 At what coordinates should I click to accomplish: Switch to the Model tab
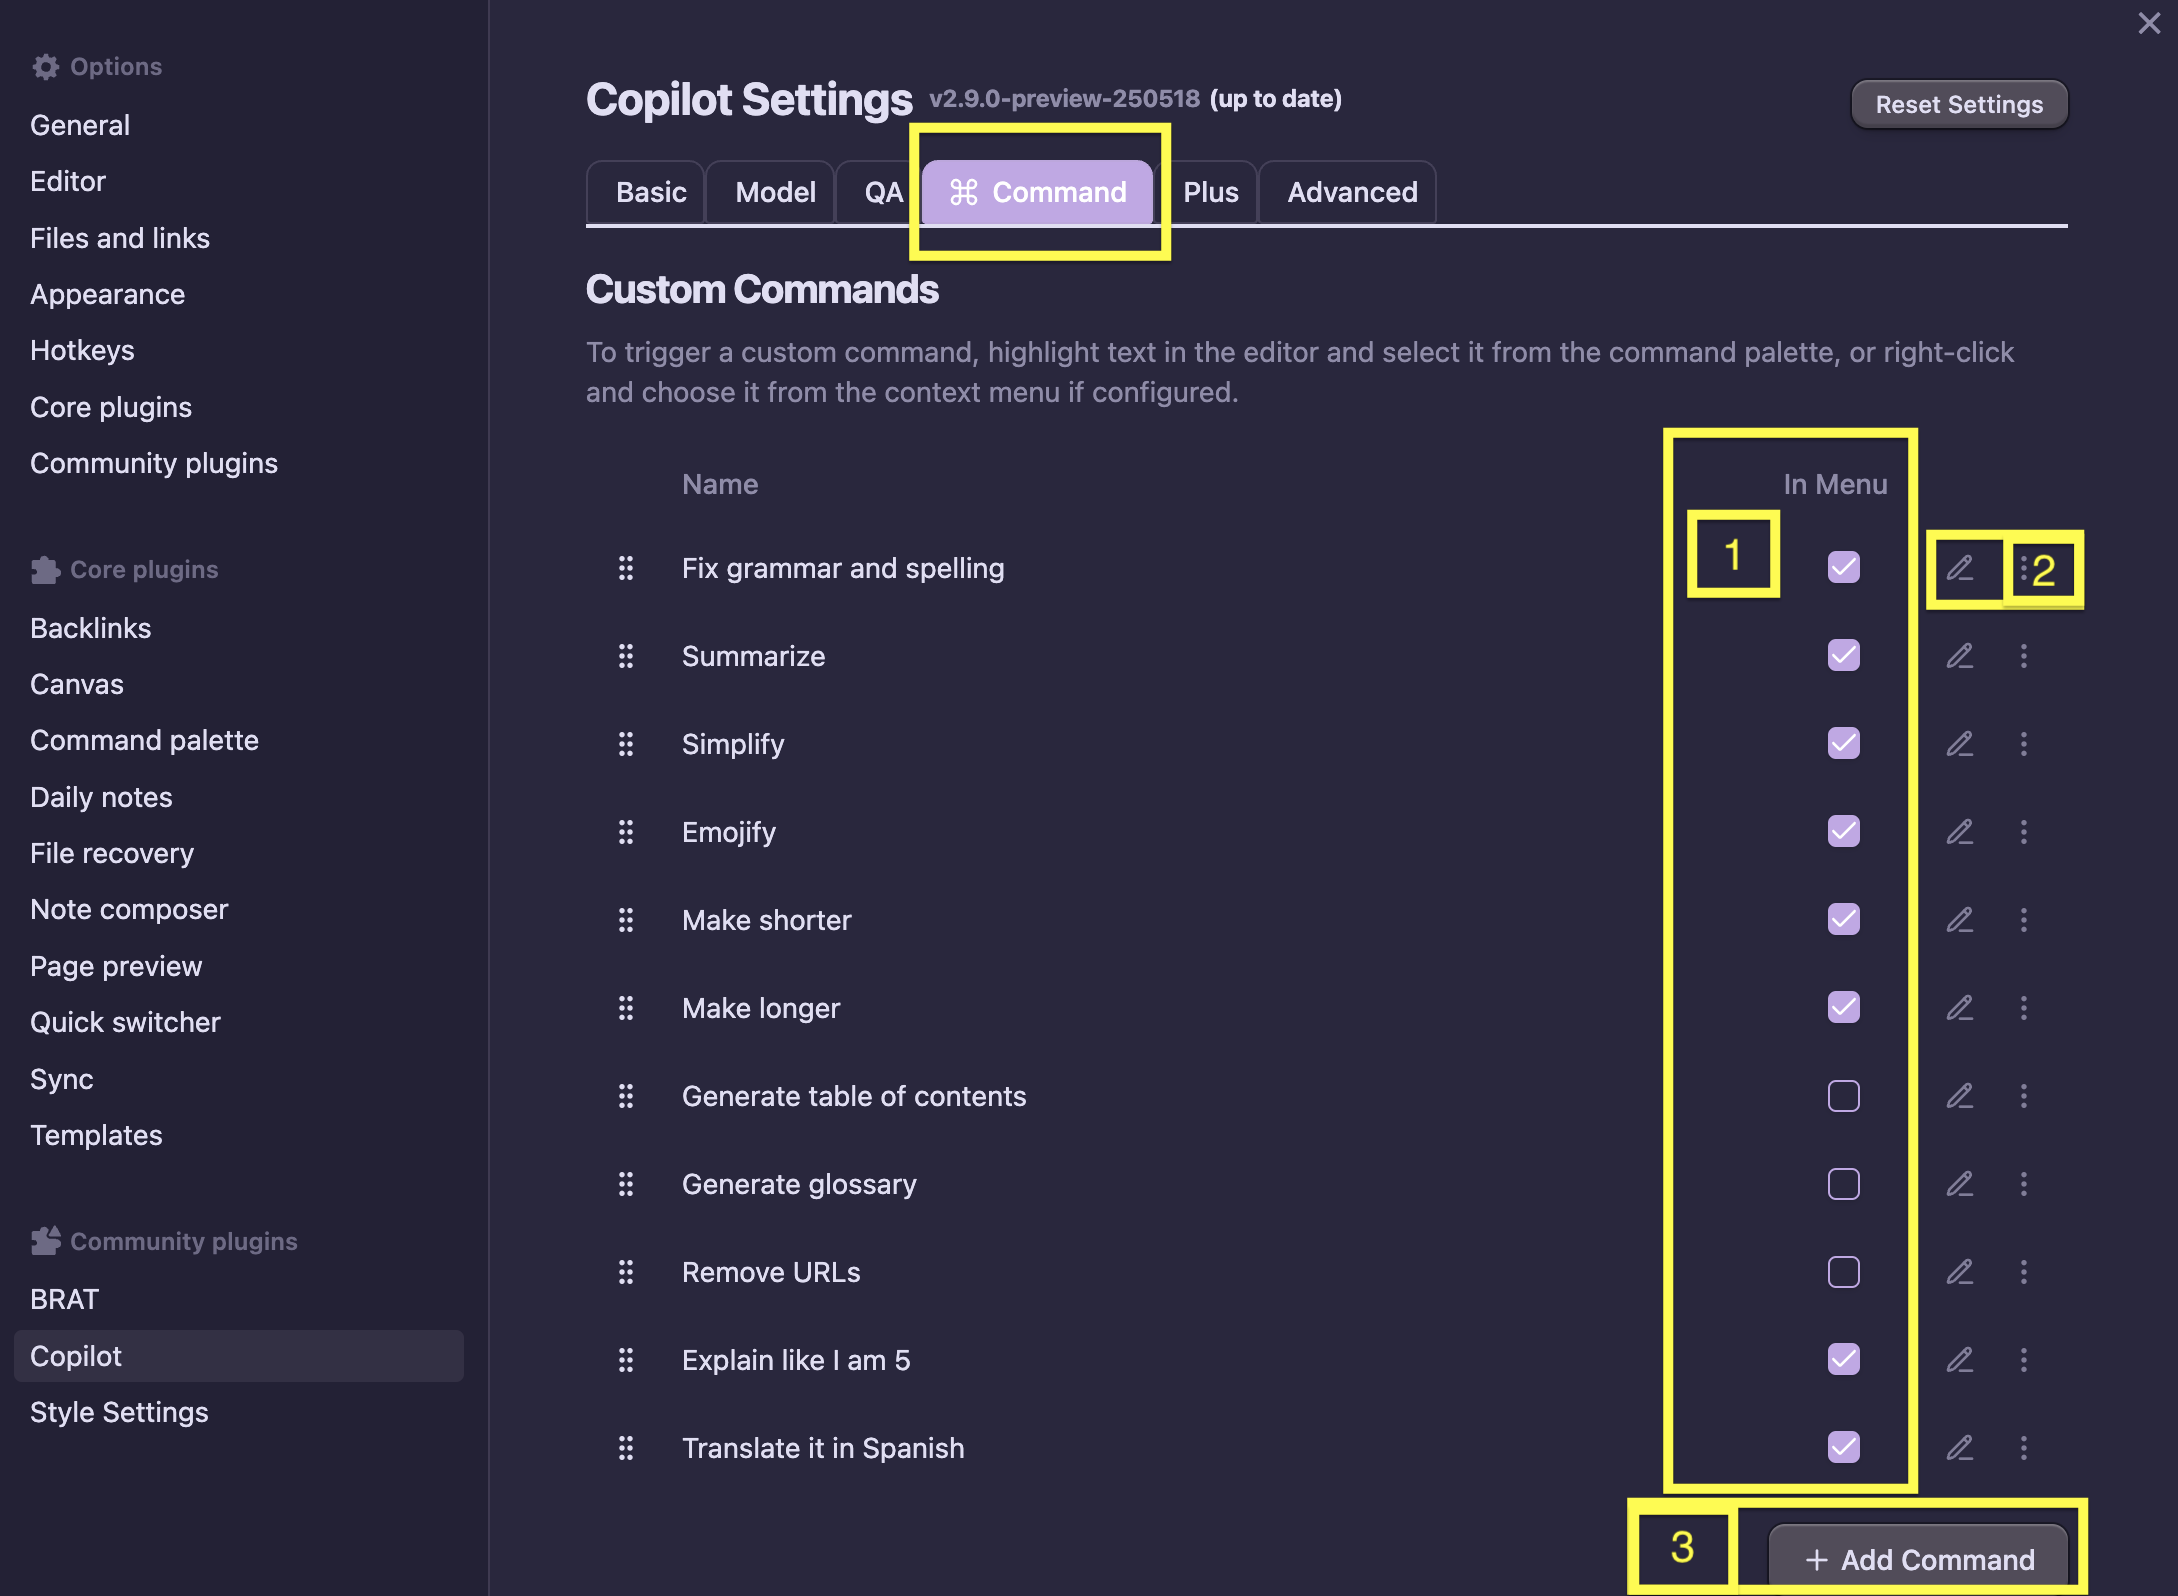click(x=775, y=192)
